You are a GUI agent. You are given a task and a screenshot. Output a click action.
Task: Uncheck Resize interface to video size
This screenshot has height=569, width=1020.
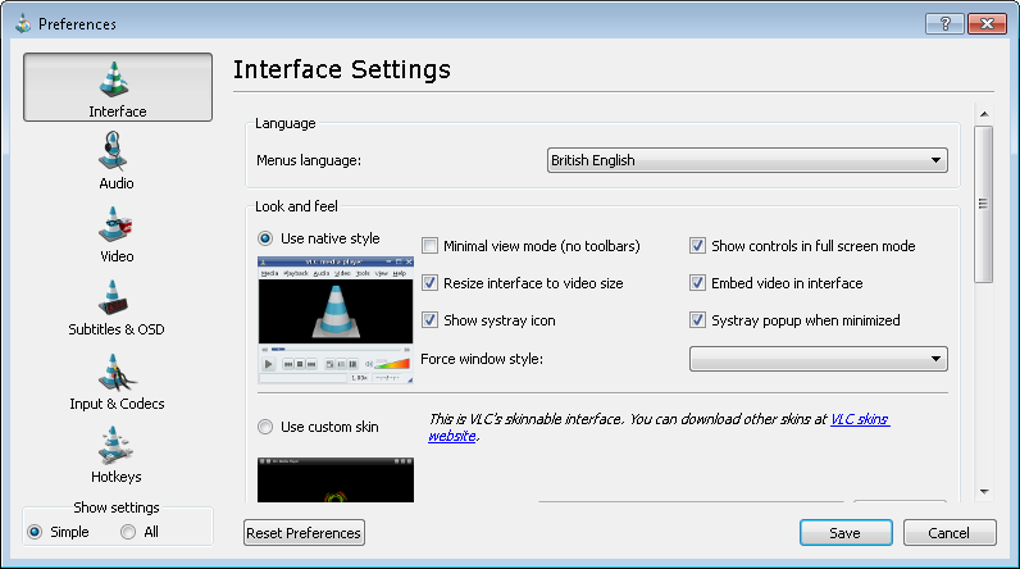430,283
